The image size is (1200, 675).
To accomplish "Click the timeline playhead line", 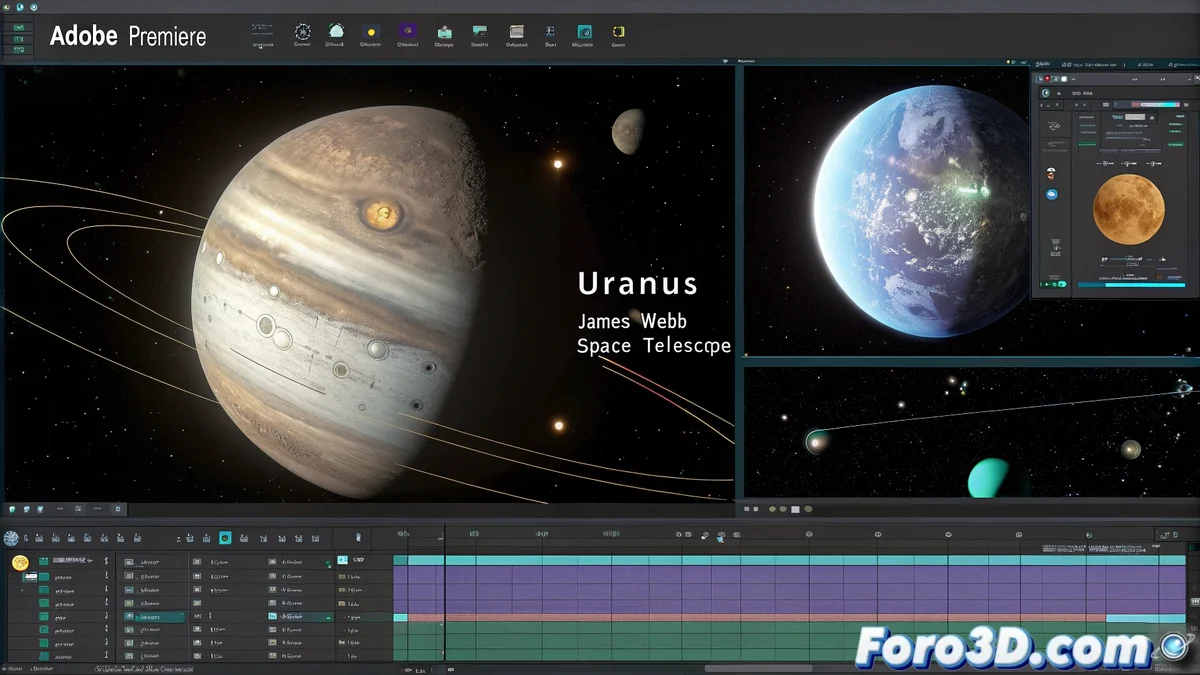I will tap(445, 592).
